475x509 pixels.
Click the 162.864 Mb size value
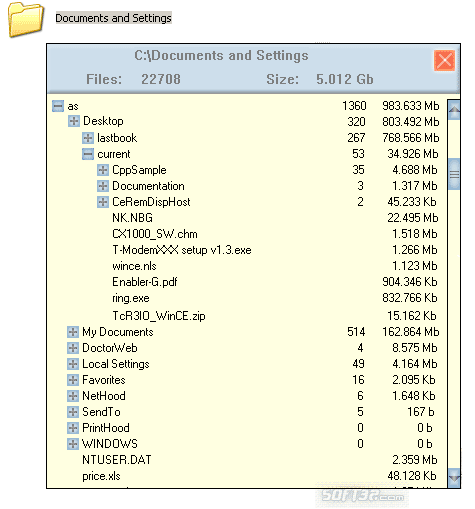click(411, 332)
